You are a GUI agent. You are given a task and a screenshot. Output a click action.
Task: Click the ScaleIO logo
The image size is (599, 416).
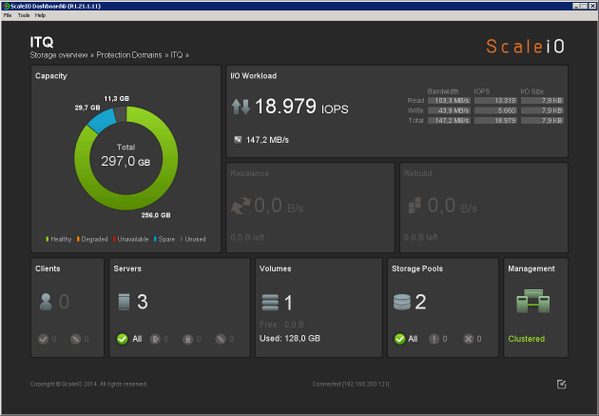pyautogui.click(x=525, y=46)
